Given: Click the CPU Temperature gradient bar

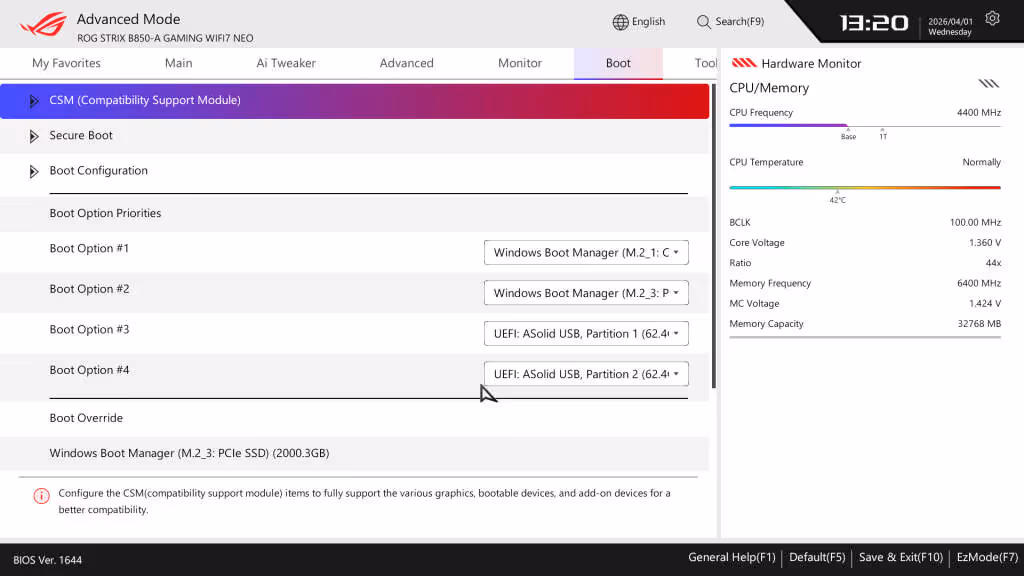Looking at the screenshot, I should click(x=865, y=187).
